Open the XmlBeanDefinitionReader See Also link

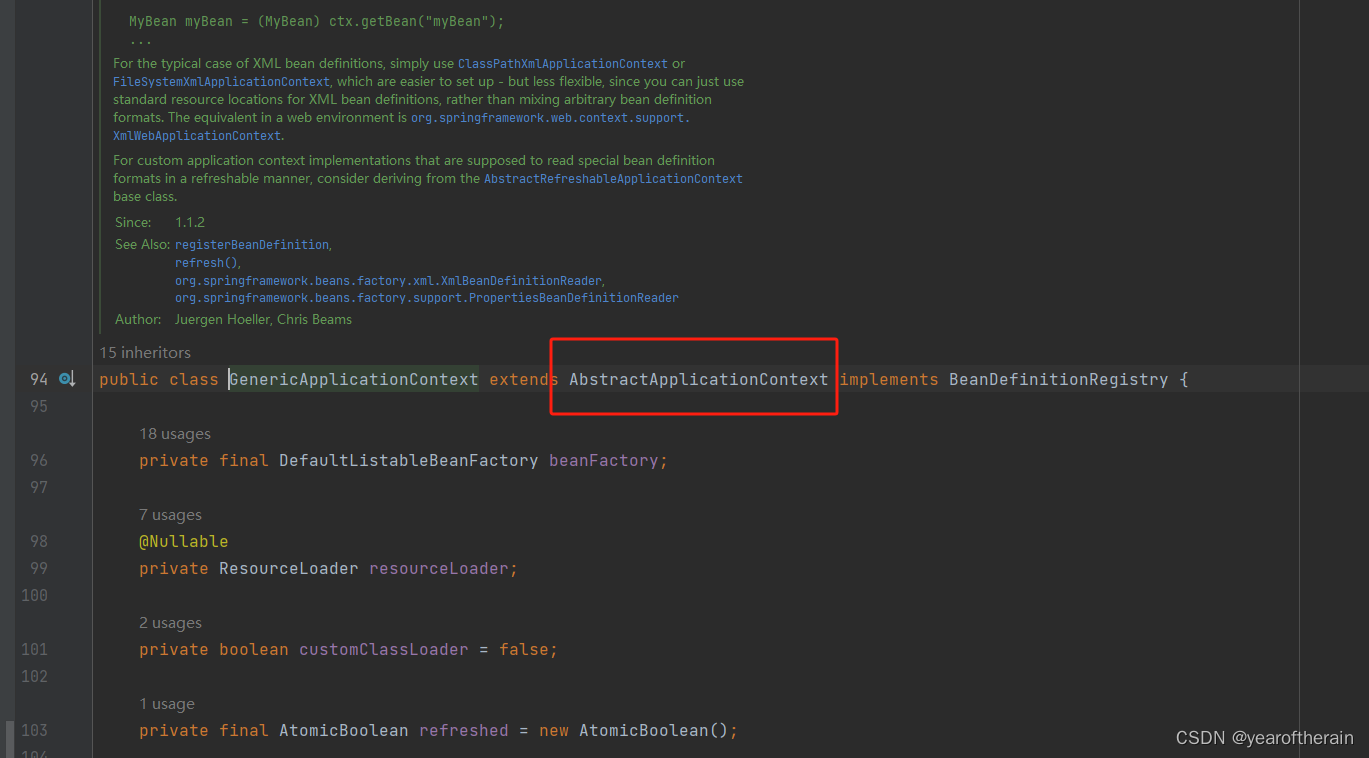coord(389,281)
